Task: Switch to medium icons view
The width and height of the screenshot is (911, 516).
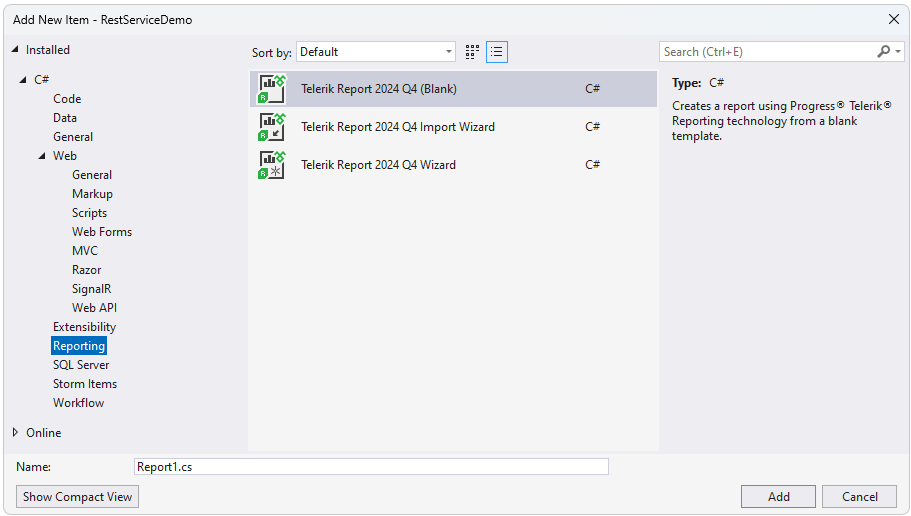Action: click(x=472, y=52)
